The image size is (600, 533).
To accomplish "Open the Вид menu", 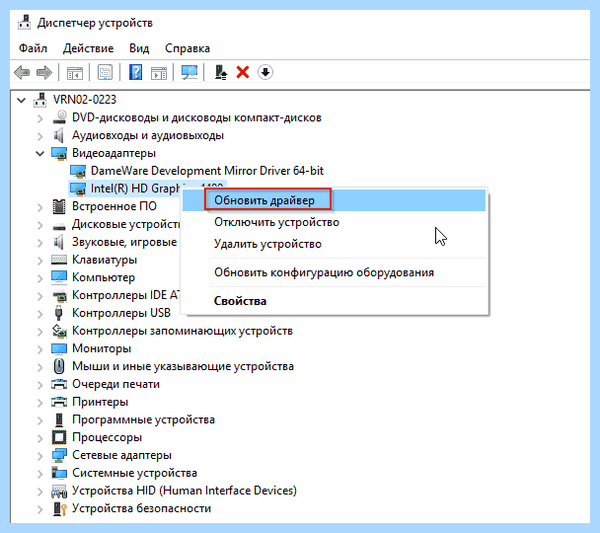I will [x=139, y=48].
